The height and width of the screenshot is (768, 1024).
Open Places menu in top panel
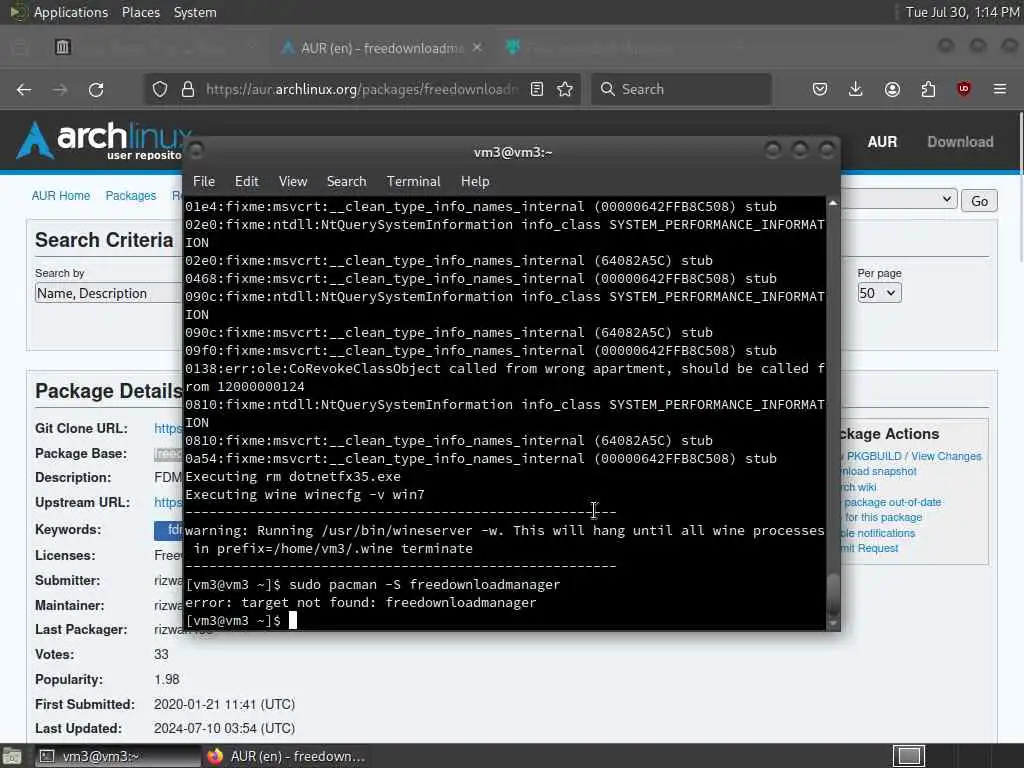point(140,12)
